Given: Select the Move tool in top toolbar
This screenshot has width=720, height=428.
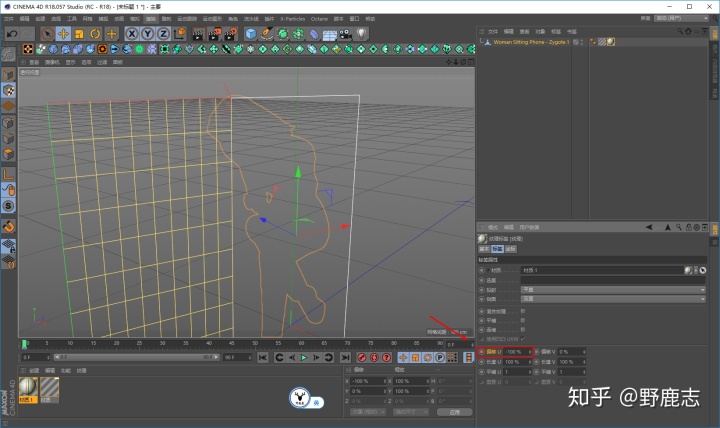Looking at the screenshot, I should 63,34.
